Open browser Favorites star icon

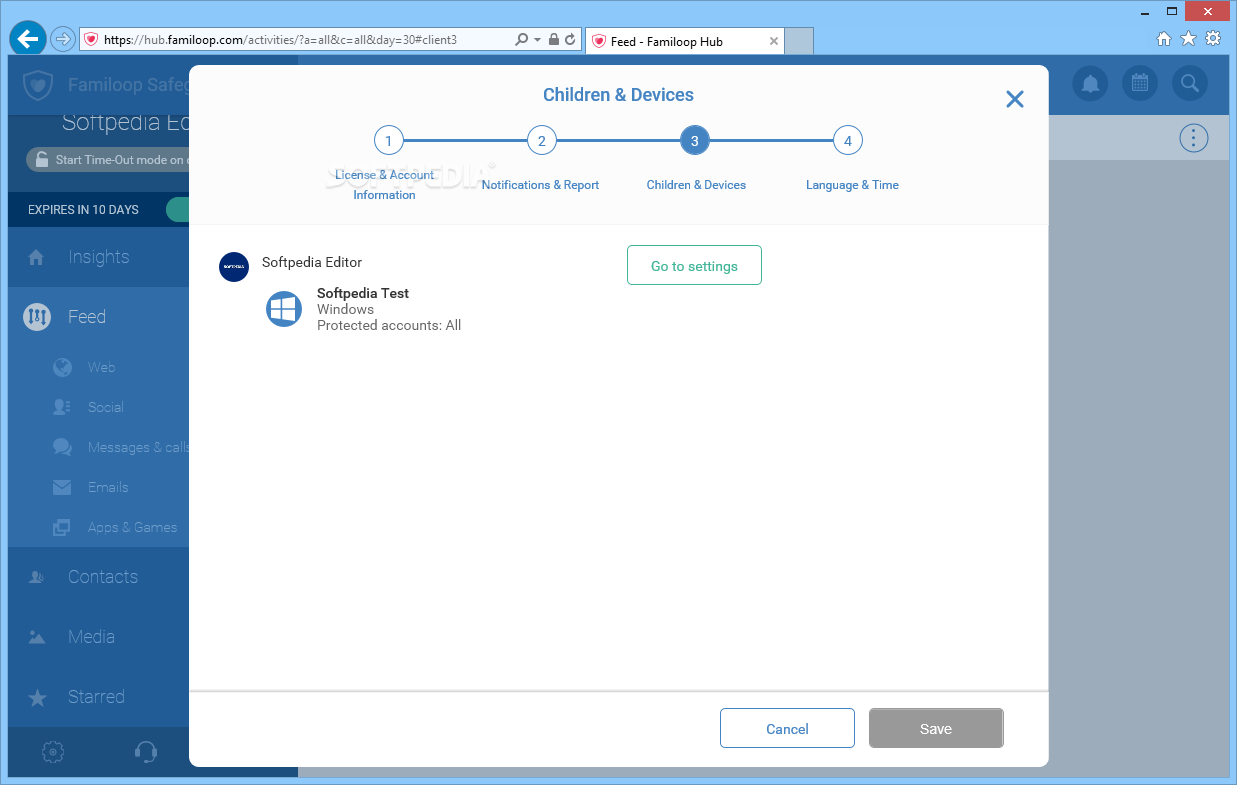click(1188, 39)
